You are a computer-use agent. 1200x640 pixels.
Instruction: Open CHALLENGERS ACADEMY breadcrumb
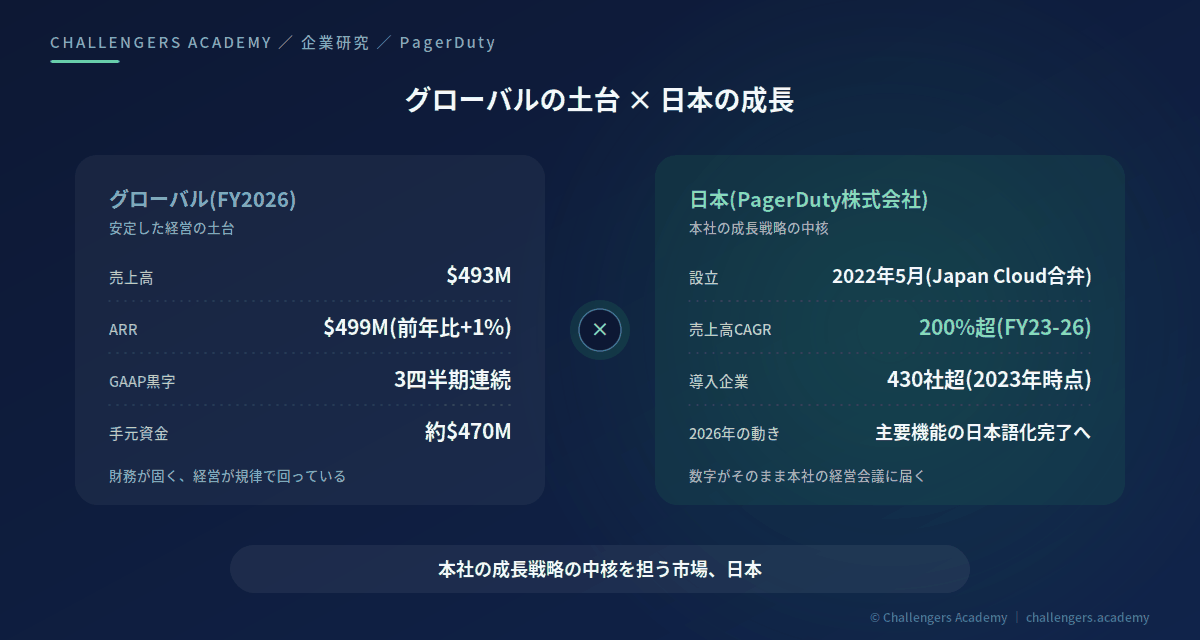coord(161,42)
